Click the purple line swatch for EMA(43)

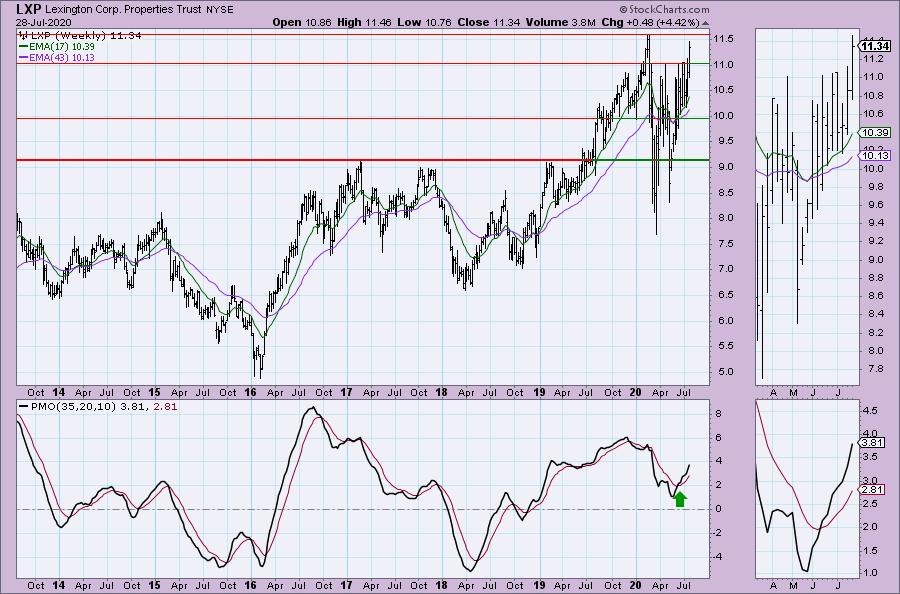[x=24, y=57]
